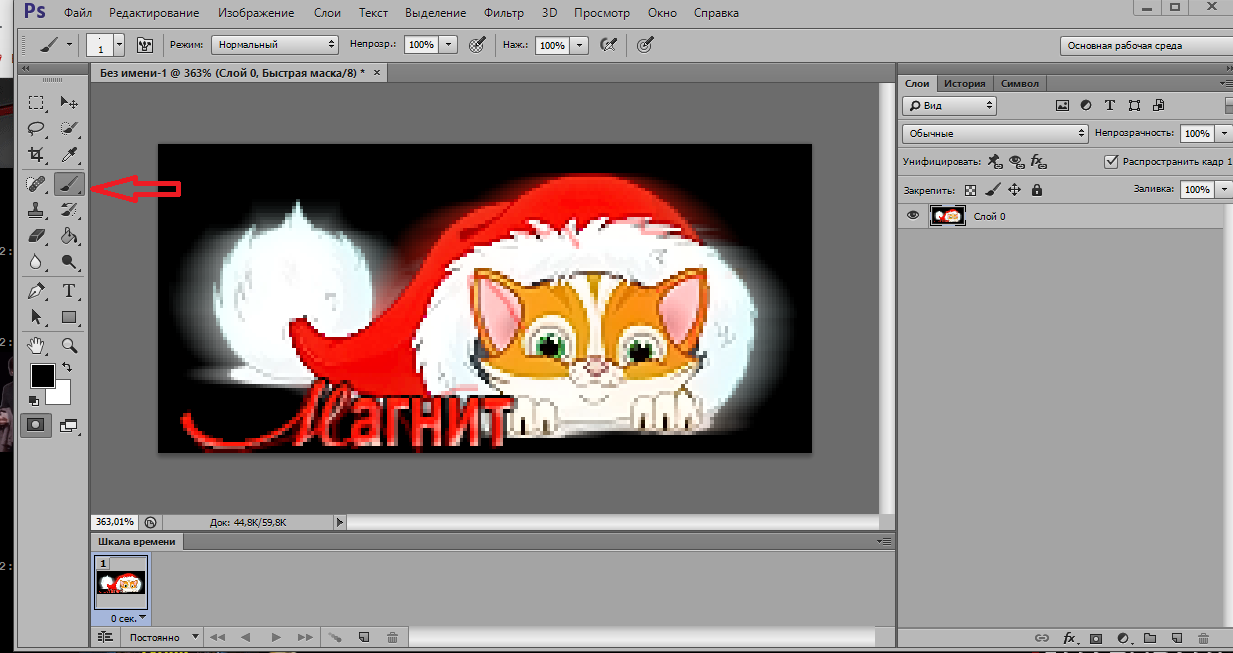Select the Dodge tool
Screen dimensions: 1233x653
pyautogui.click(x=69, y=262)
